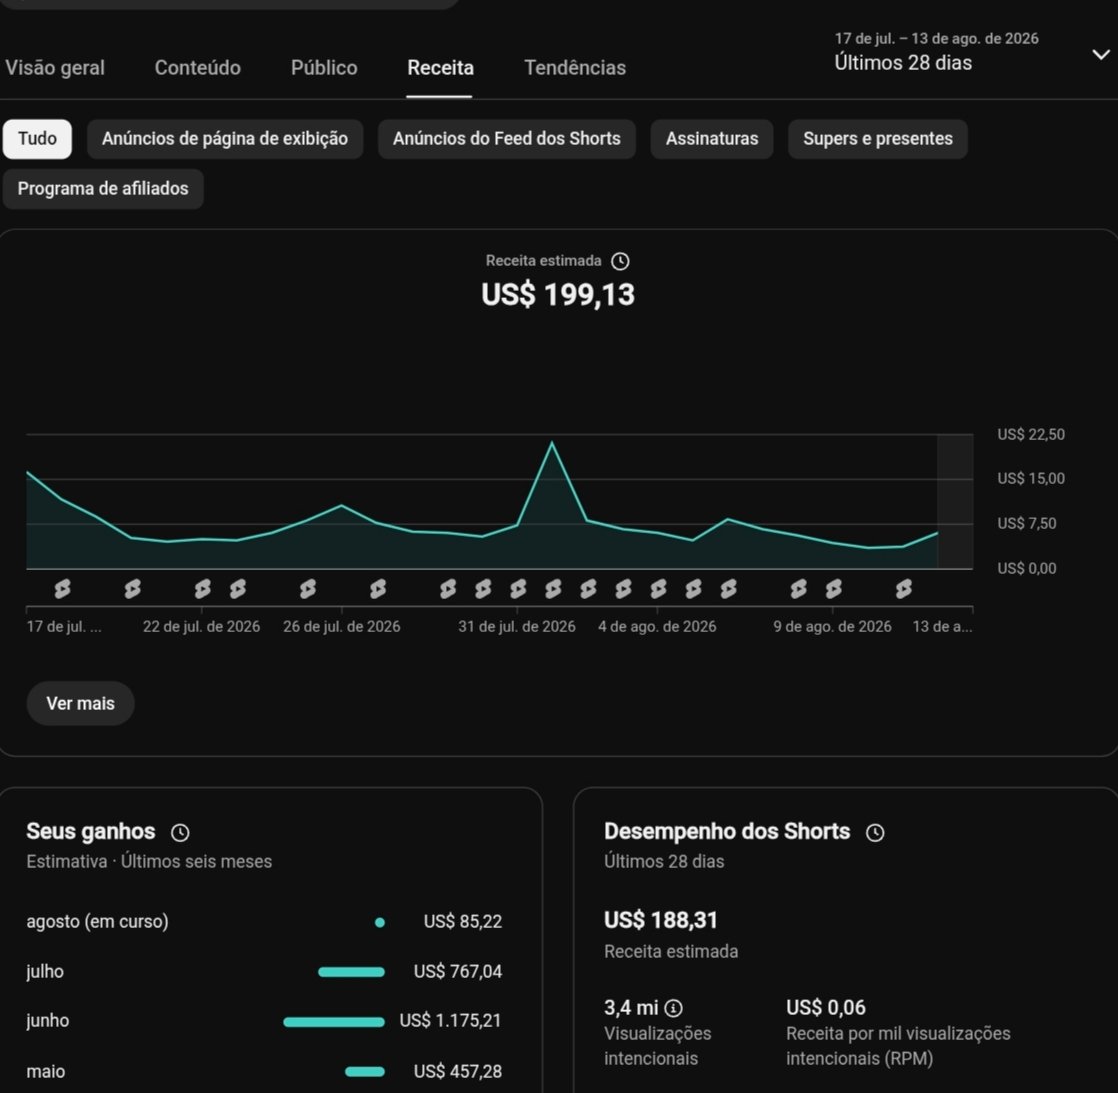This screenshot has height=1093, width=1118.
Task: Switch to the Visão geral tab
Action: 55,68
